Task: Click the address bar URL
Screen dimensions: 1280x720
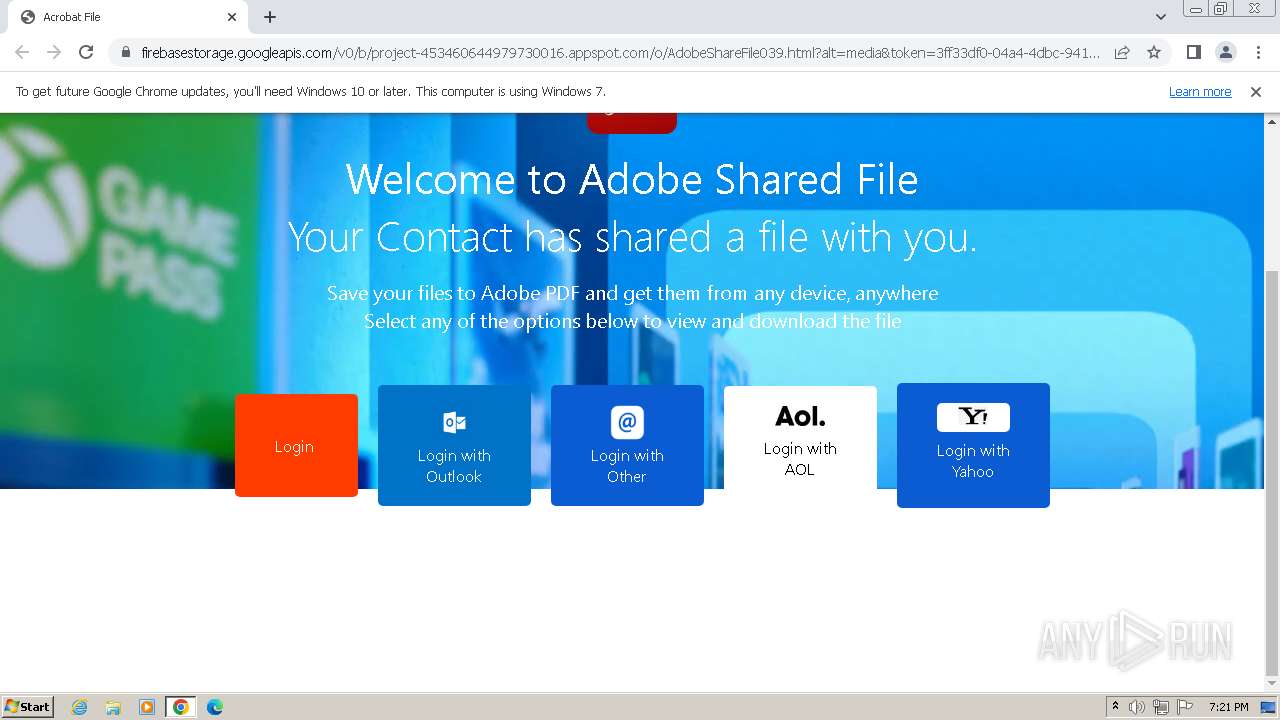Action: coord(620,52)
